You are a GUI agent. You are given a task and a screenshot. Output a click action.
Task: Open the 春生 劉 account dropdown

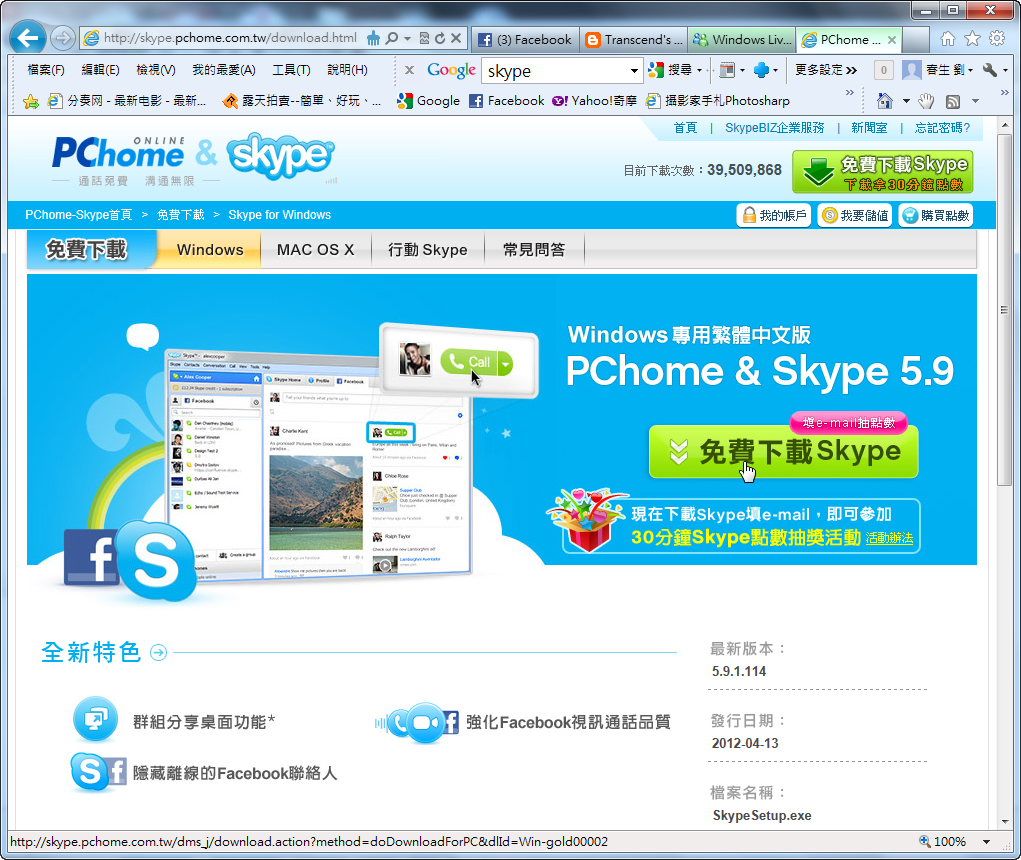click(x=938, y=70)
